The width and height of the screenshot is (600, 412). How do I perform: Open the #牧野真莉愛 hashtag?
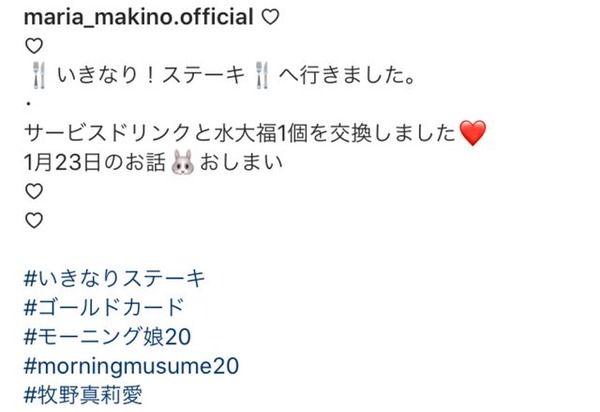(83, 395)
